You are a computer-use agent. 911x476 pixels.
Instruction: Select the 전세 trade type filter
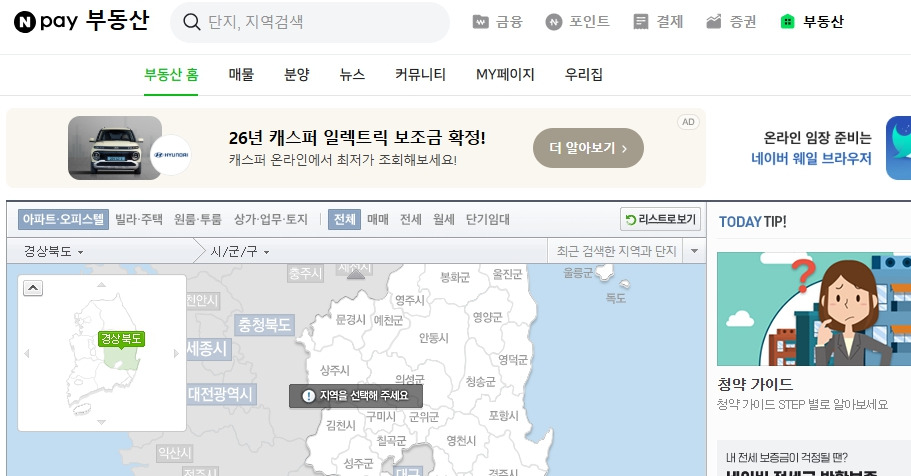(411, 219)
